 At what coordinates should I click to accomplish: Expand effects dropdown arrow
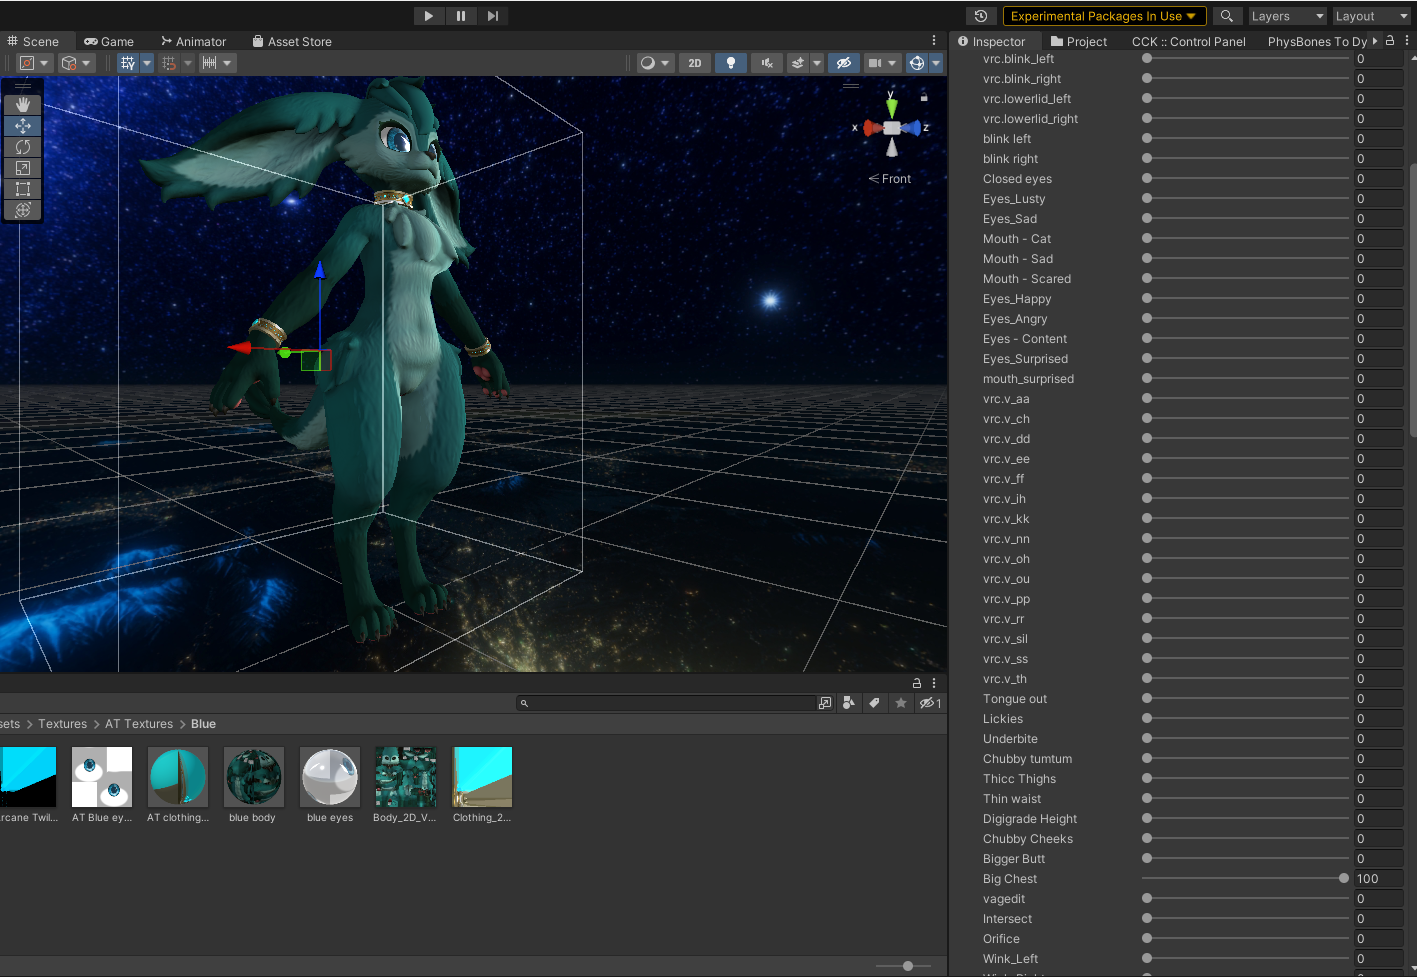pyautogui.click(x=817, y=63)
